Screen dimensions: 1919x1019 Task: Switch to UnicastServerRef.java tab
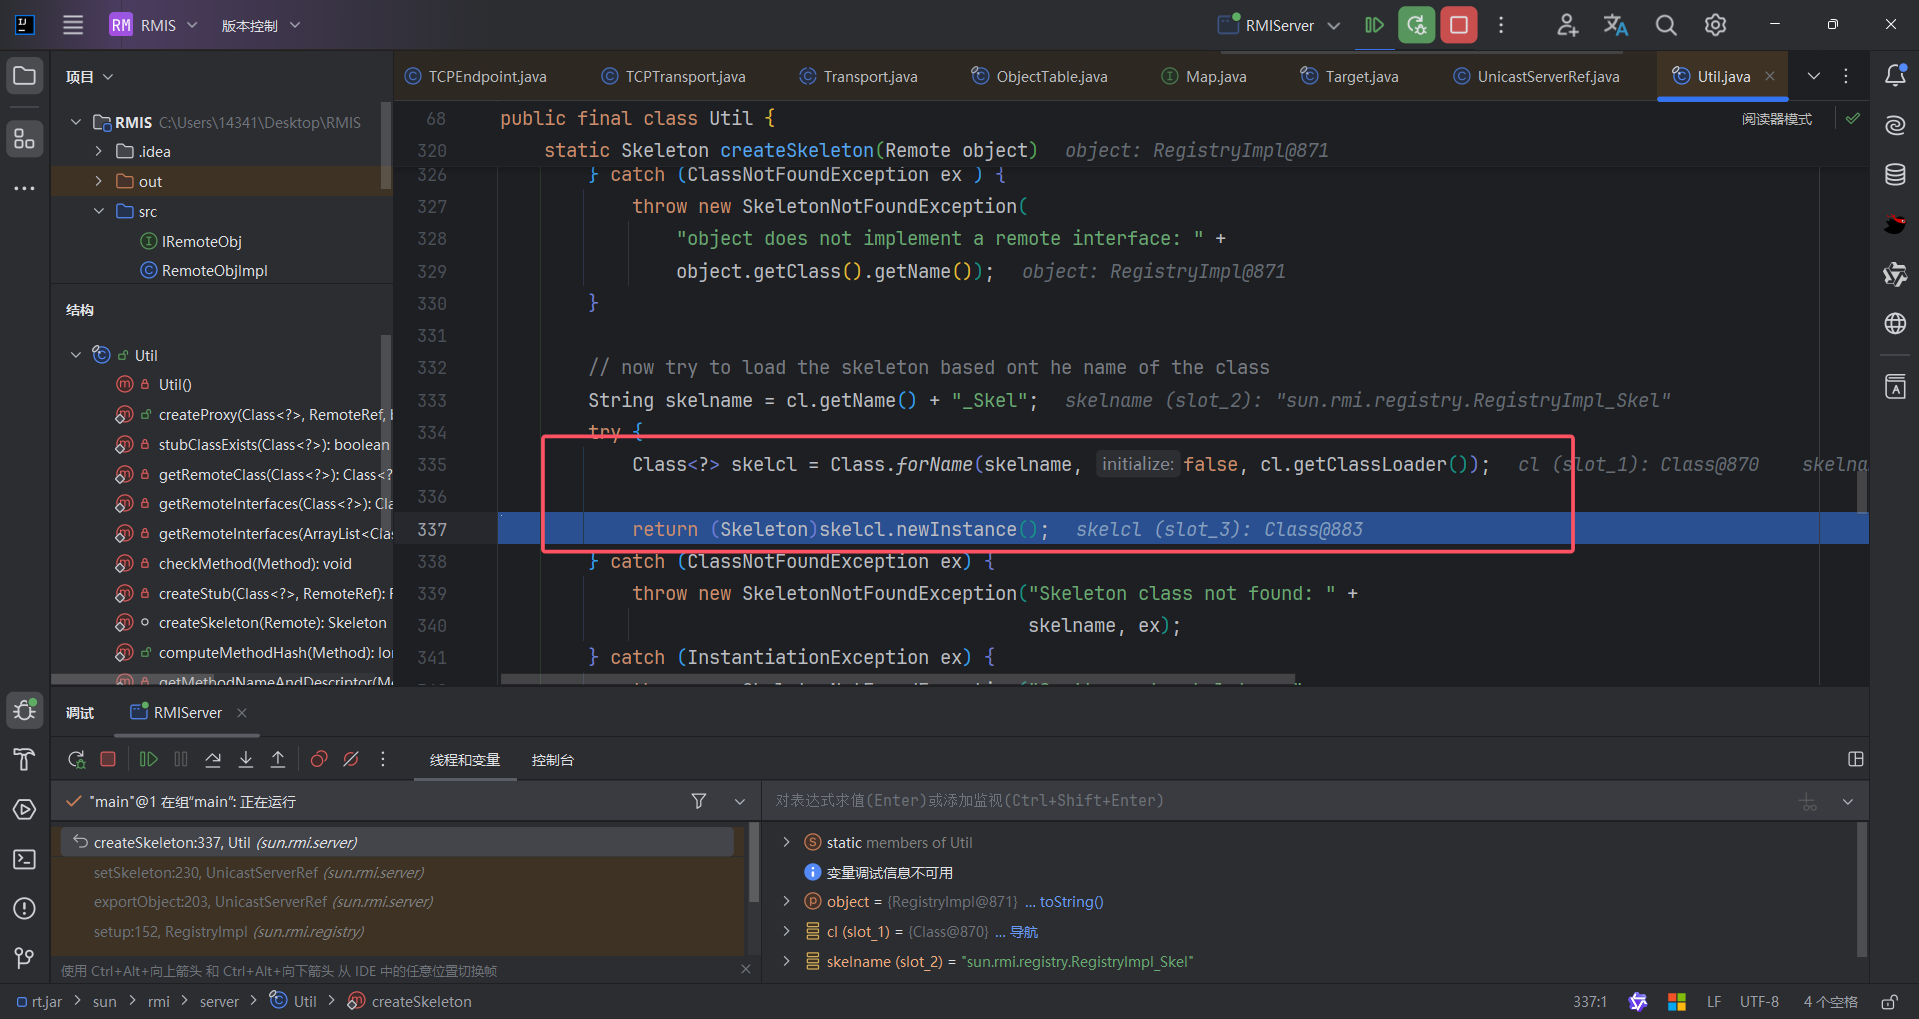1537,76
